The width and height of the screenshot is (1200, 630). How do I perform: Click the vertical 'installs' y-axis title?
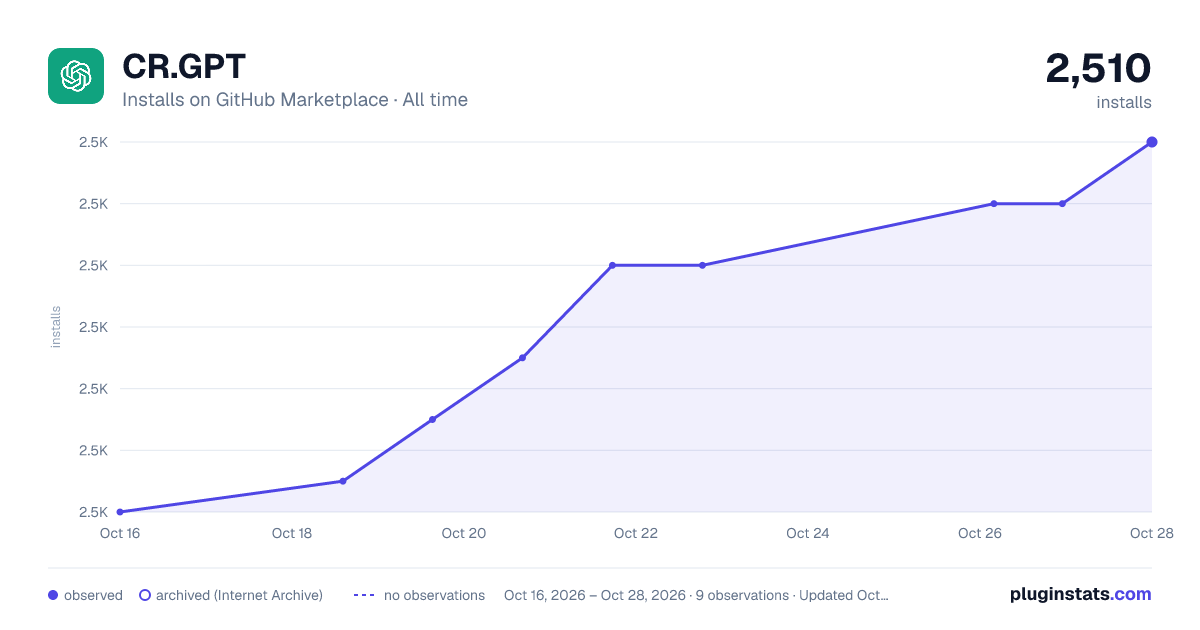[x=56, y=327]
